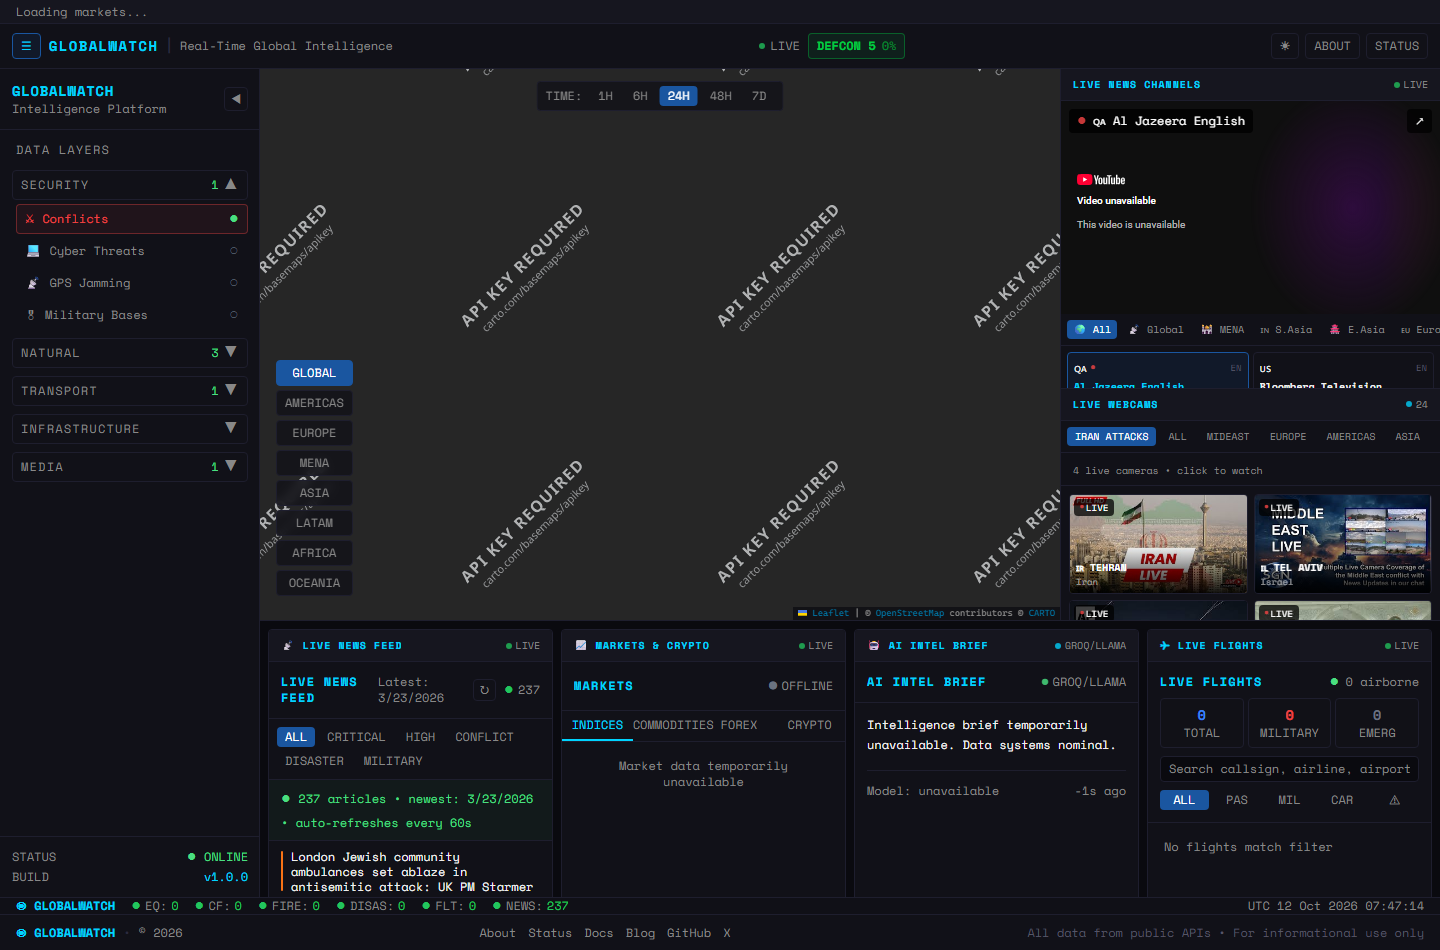Expand the INFRASTRUCTURE layer group
The image size is (1440, 950).
[130, 429]
